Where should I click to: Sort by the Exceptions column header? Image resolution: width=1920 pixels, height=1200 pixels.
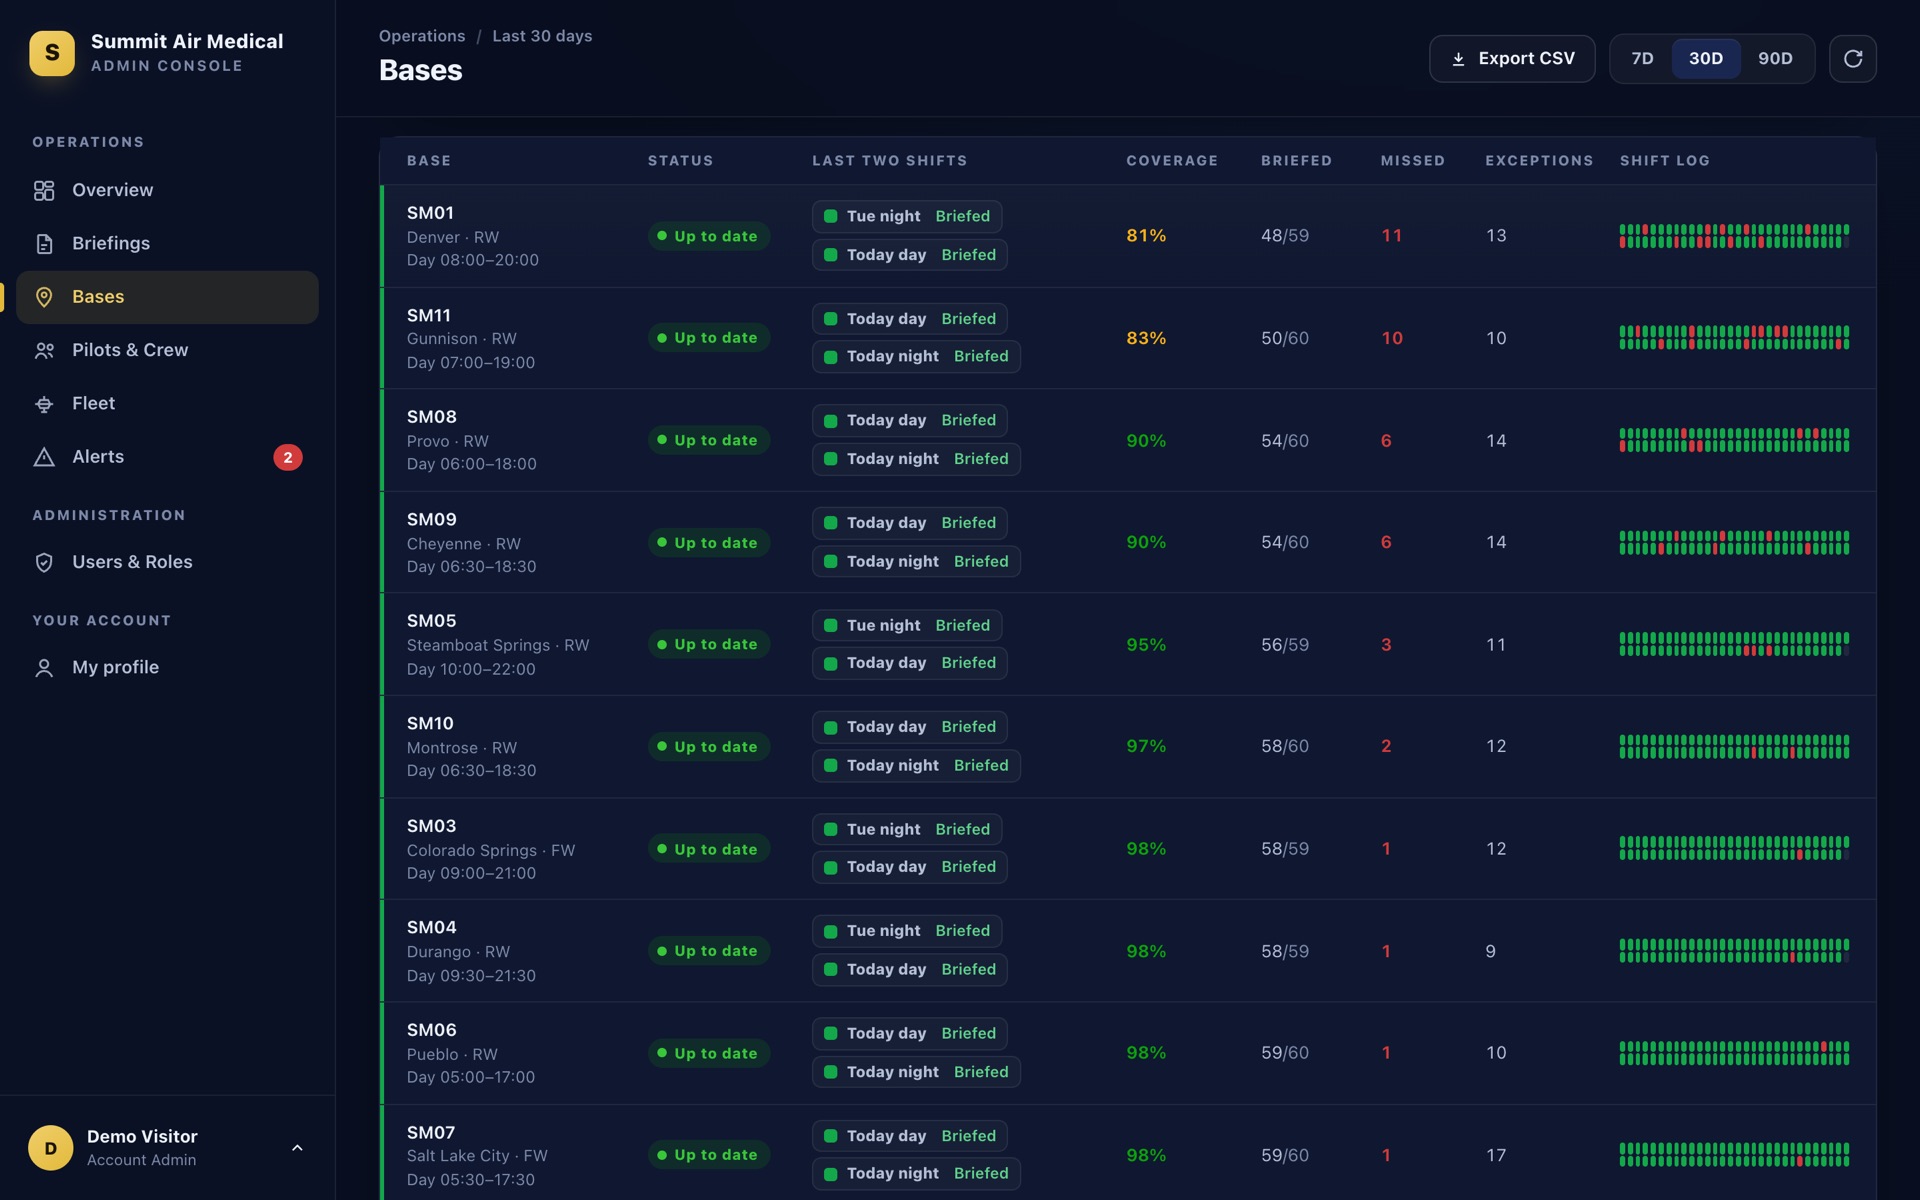point(1539,161)
